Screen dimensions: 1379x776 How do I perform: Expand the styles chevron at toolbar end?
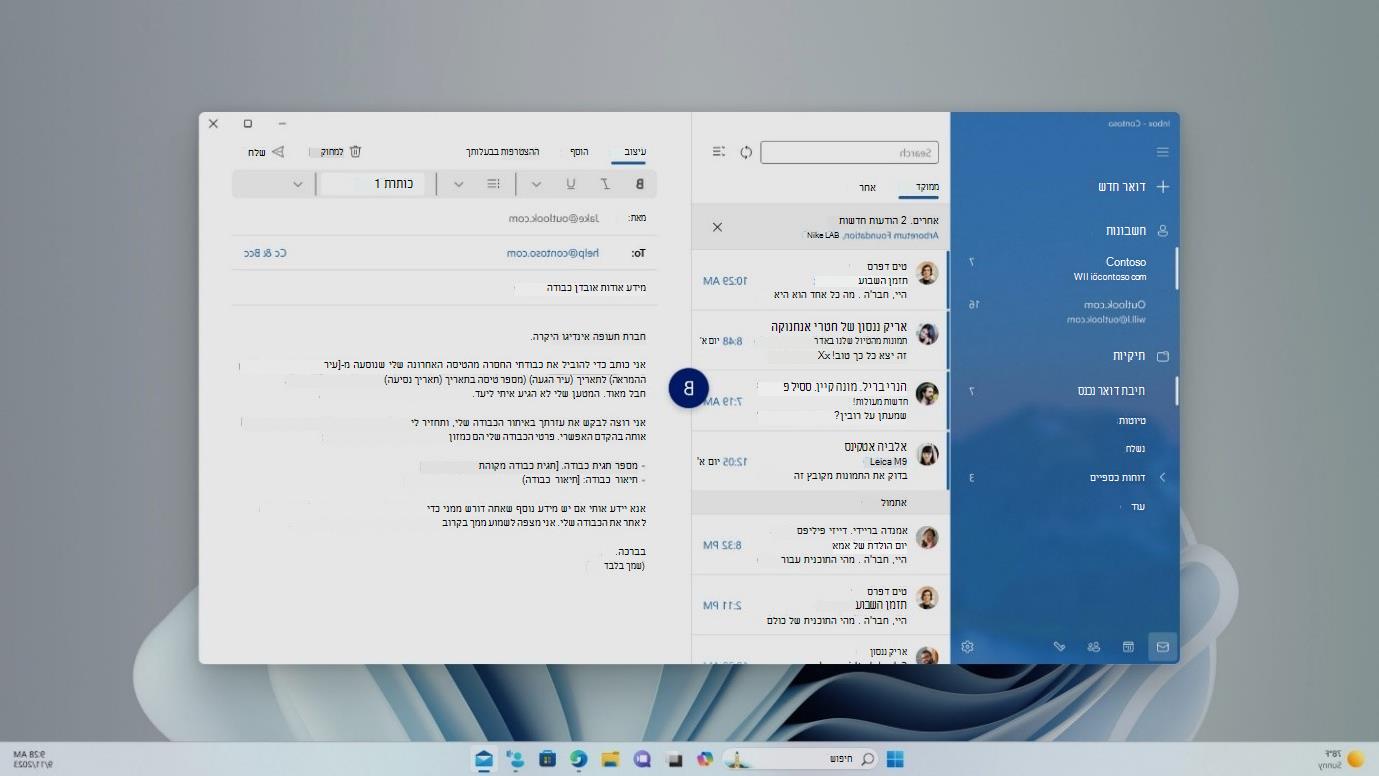pyautogui.click(x=297, y=184)
